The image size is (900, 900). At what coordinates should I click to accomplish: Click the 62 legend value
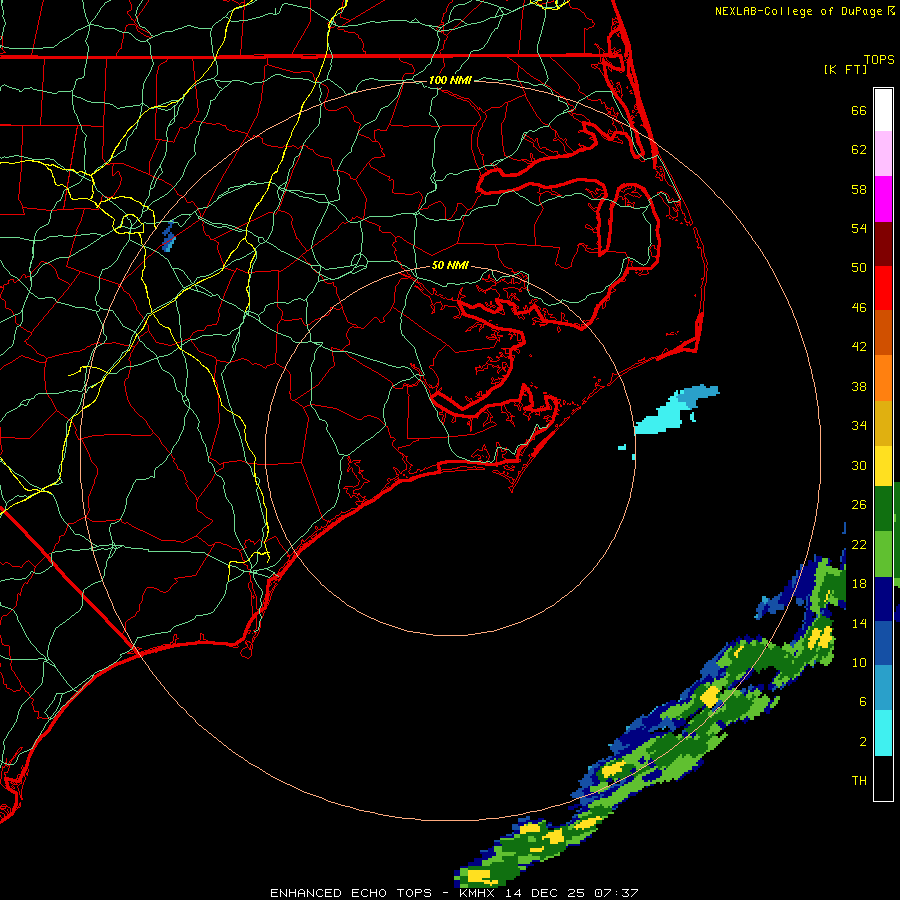(859, 150)
